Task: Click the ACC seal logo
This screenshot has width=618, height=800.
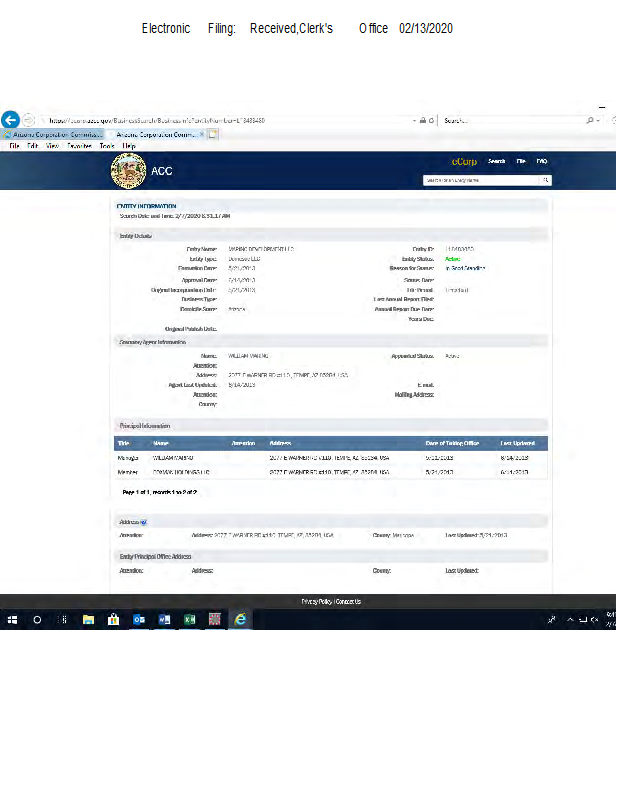Action: [127, 170]
